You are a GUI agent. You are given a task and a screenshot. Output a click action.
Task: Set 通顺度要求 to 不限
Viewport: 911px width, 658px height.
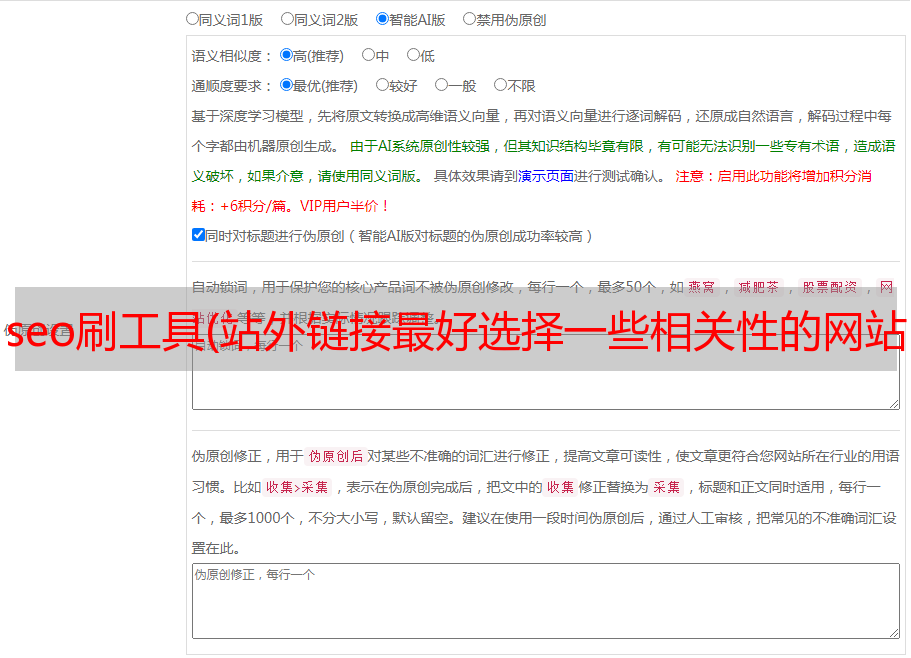pos(500,85)
